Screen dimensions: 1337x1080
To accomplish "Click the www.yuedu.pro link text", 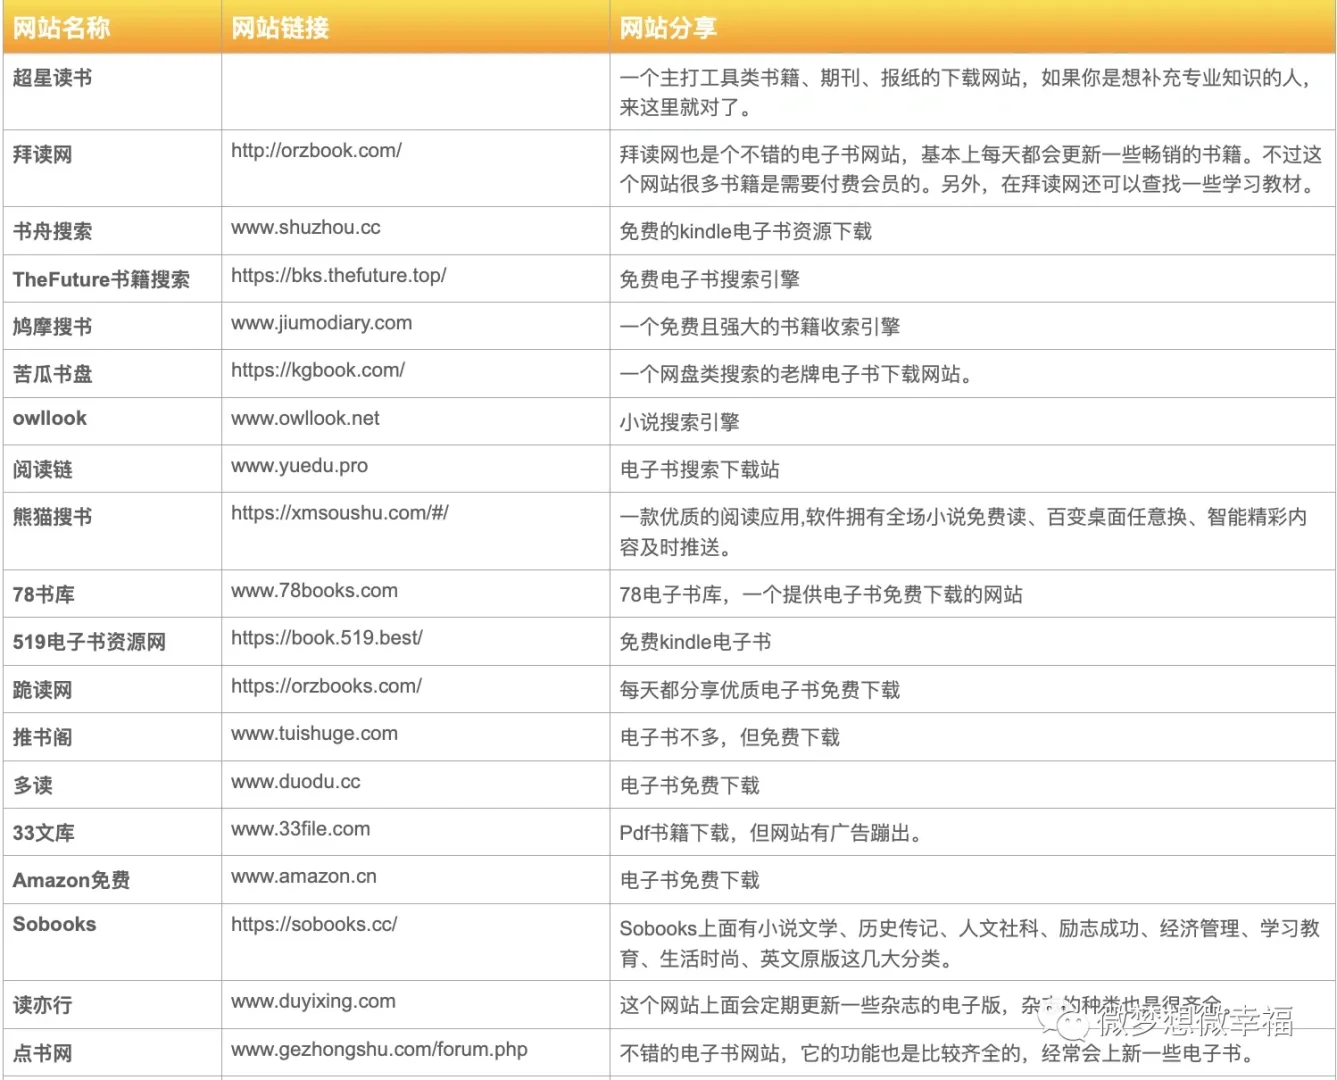I will point(299,466).
